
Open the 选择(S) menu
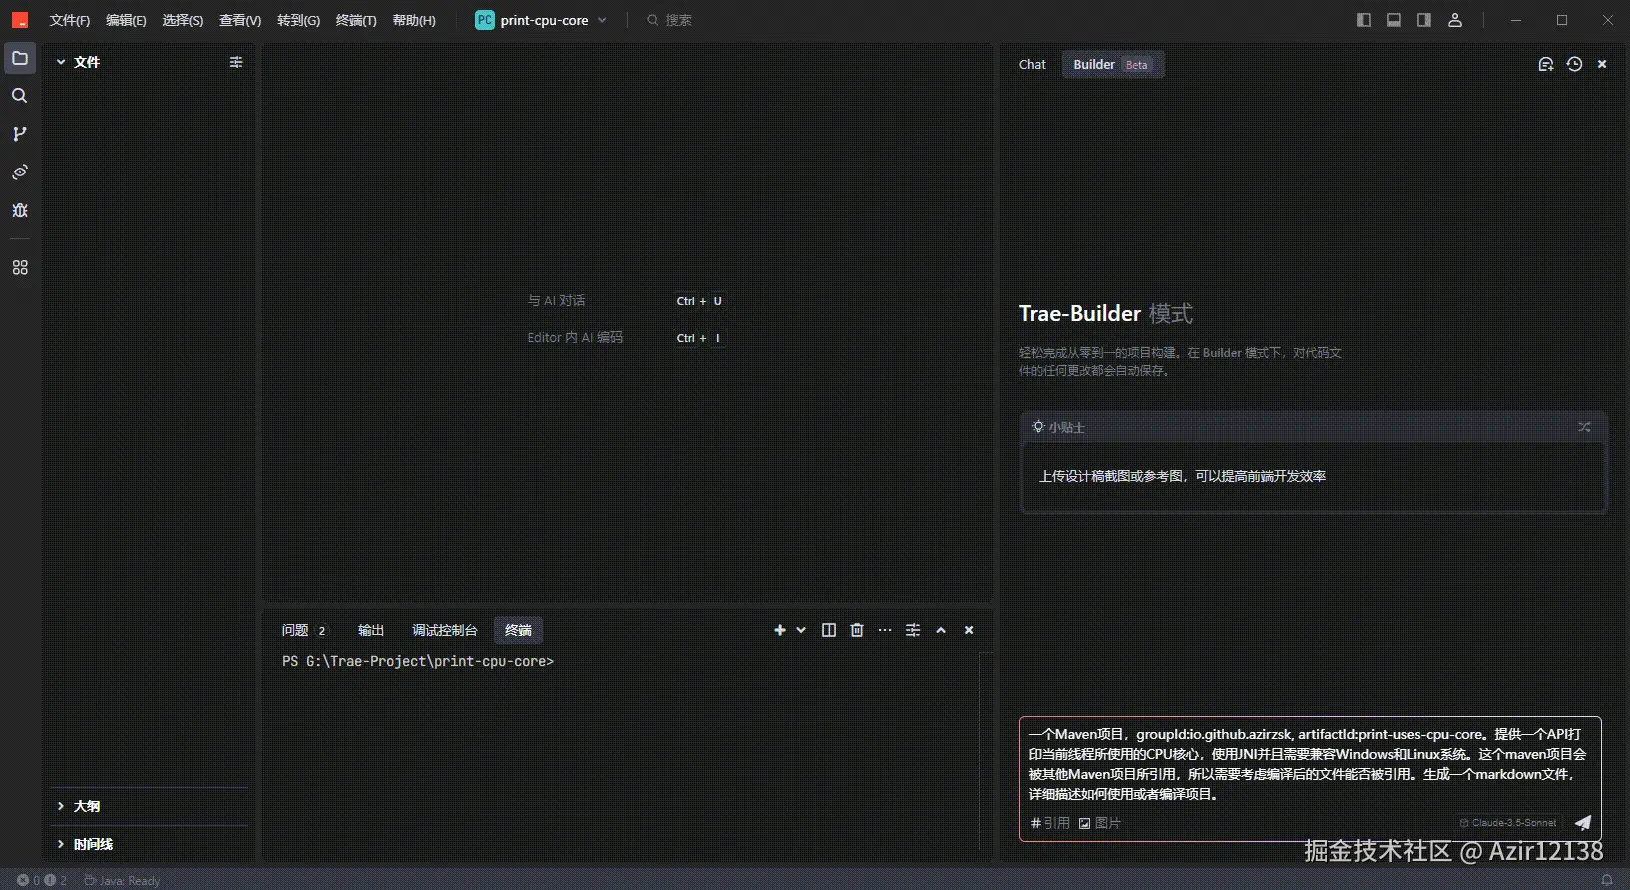click(183, 20)
